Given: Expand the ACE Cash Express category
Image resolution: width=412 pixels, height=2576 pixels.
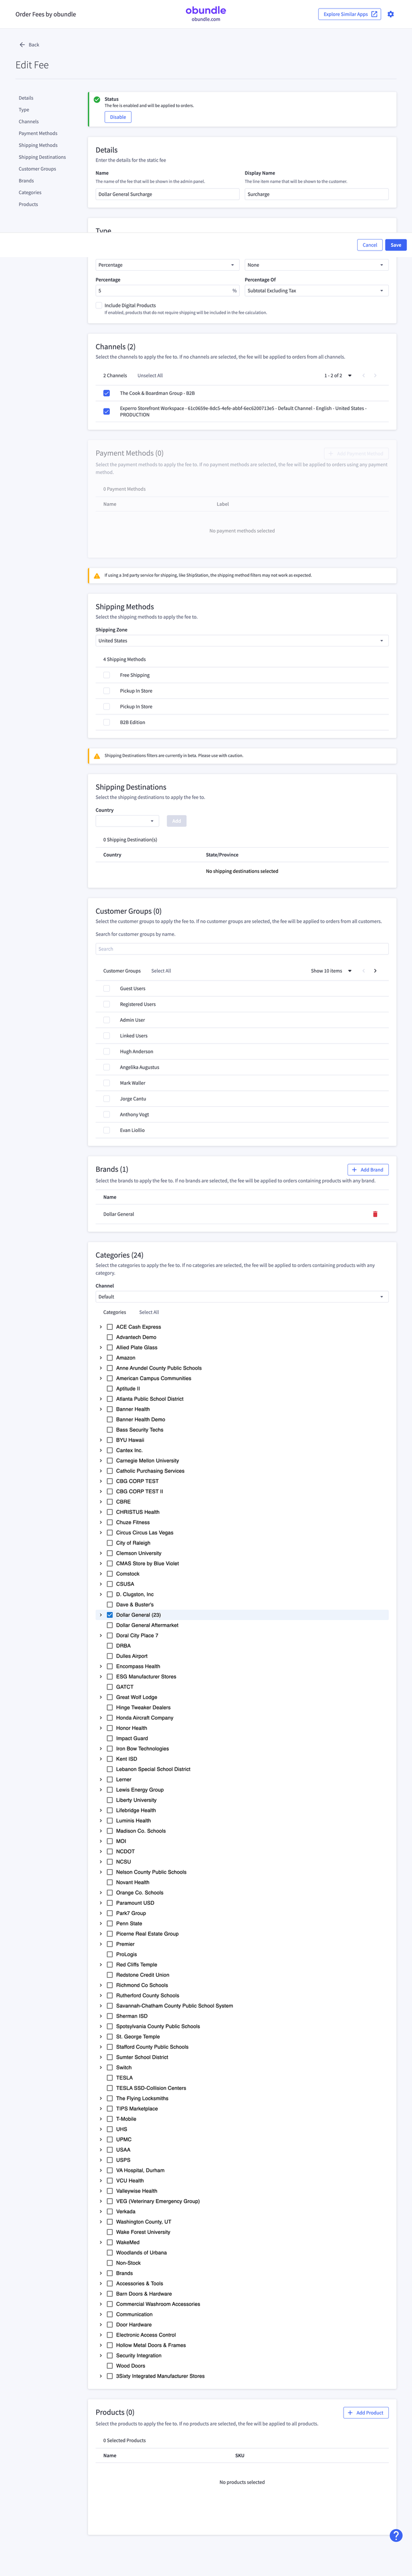Looking at the screenshot, I should (x=101, y=1327).
